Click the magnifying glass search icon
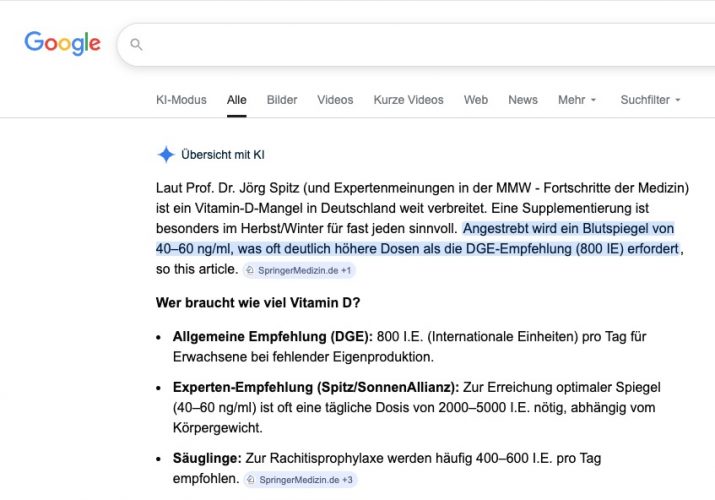The height and width of the screenshot is (500, 715). coord(137,45)
